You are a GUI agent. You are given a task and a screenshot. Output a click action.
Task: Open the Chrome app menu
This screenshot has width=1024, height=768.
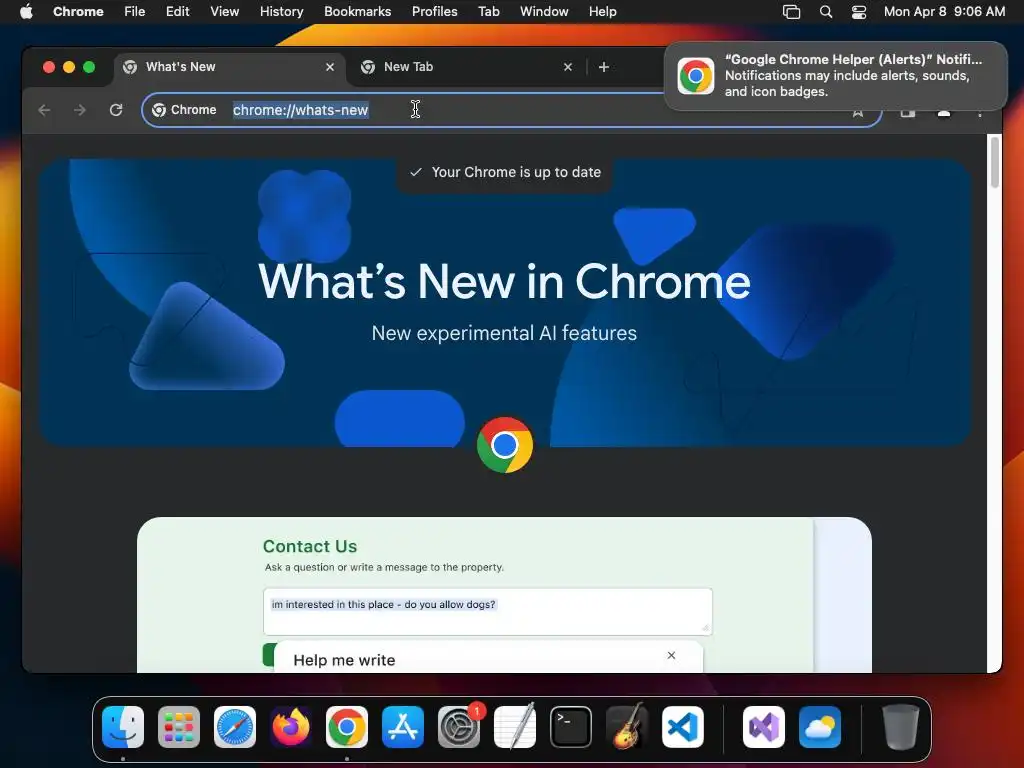(78, 11)
